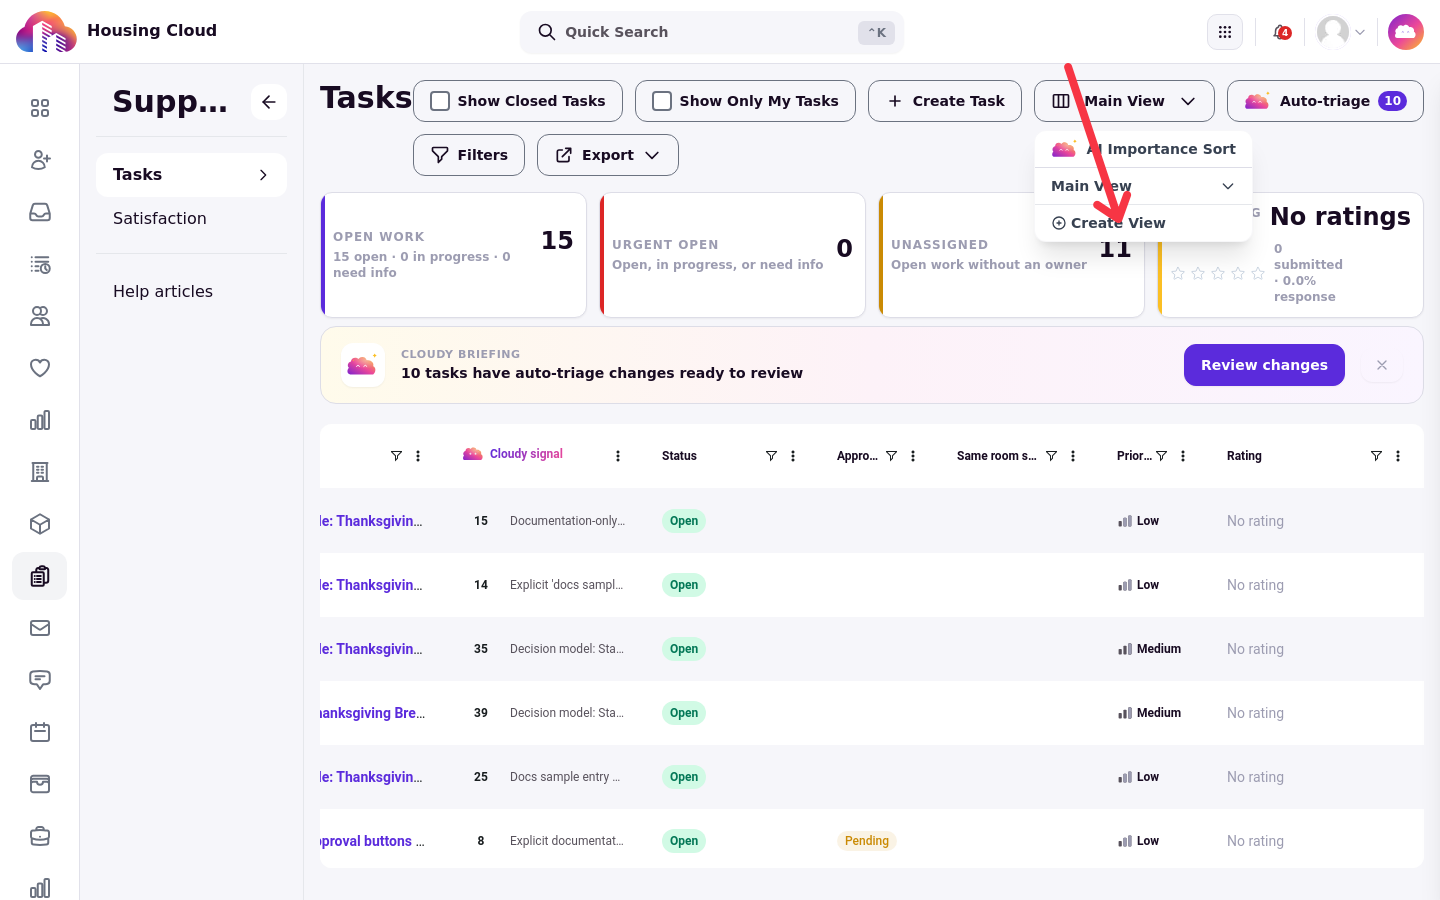Expand the Main View toolbar dropdown
Viewport: 1440px width, 900px height.
click(1124, 101)
